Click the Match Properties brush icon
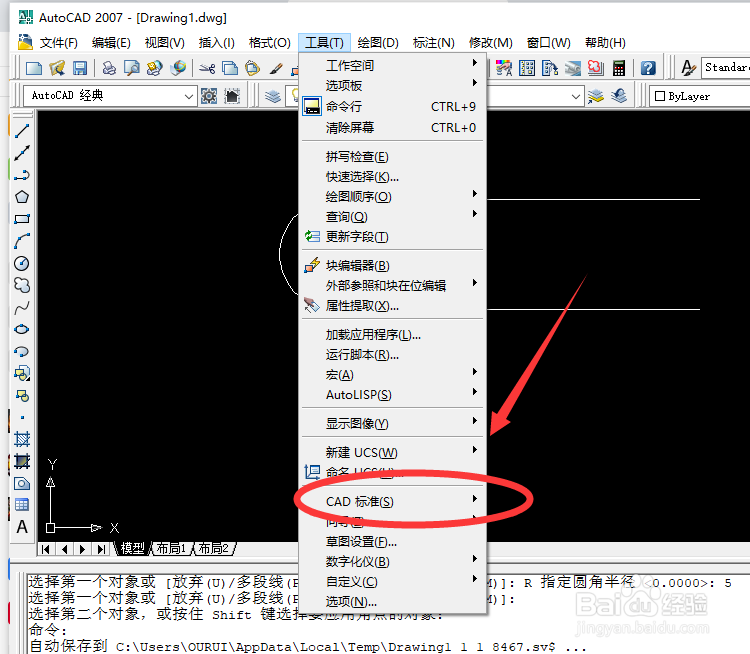Viewport: 750px width, 654px height. (x=276, y=68)
